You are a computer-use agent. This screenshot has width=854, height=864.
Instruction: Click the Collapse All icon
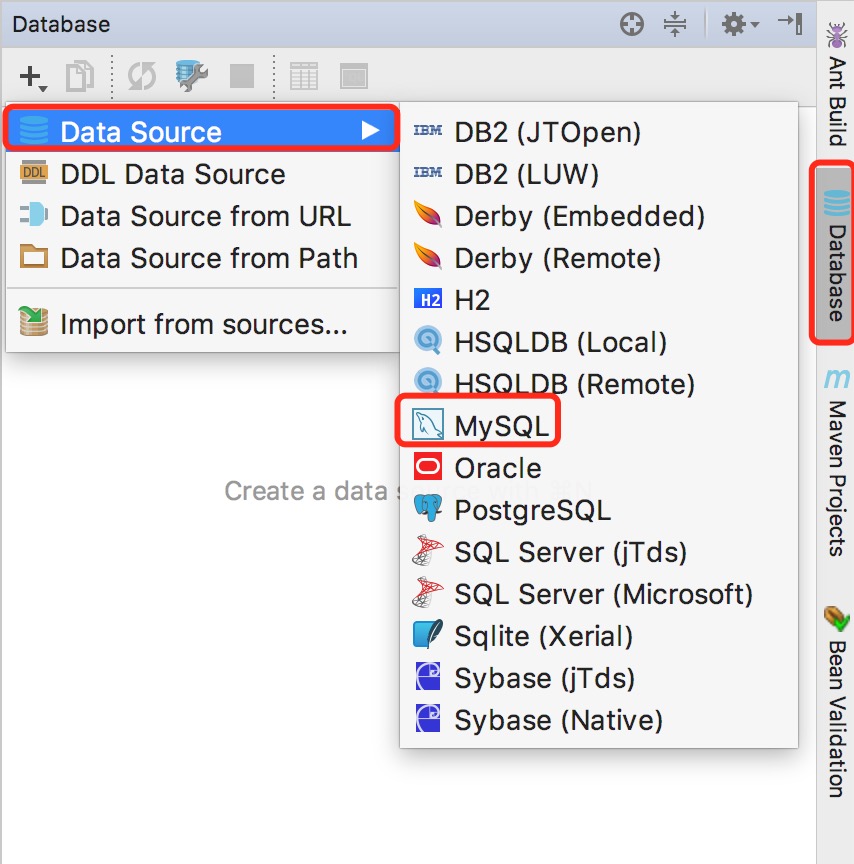pyautogui.click(x=675, y=24)
